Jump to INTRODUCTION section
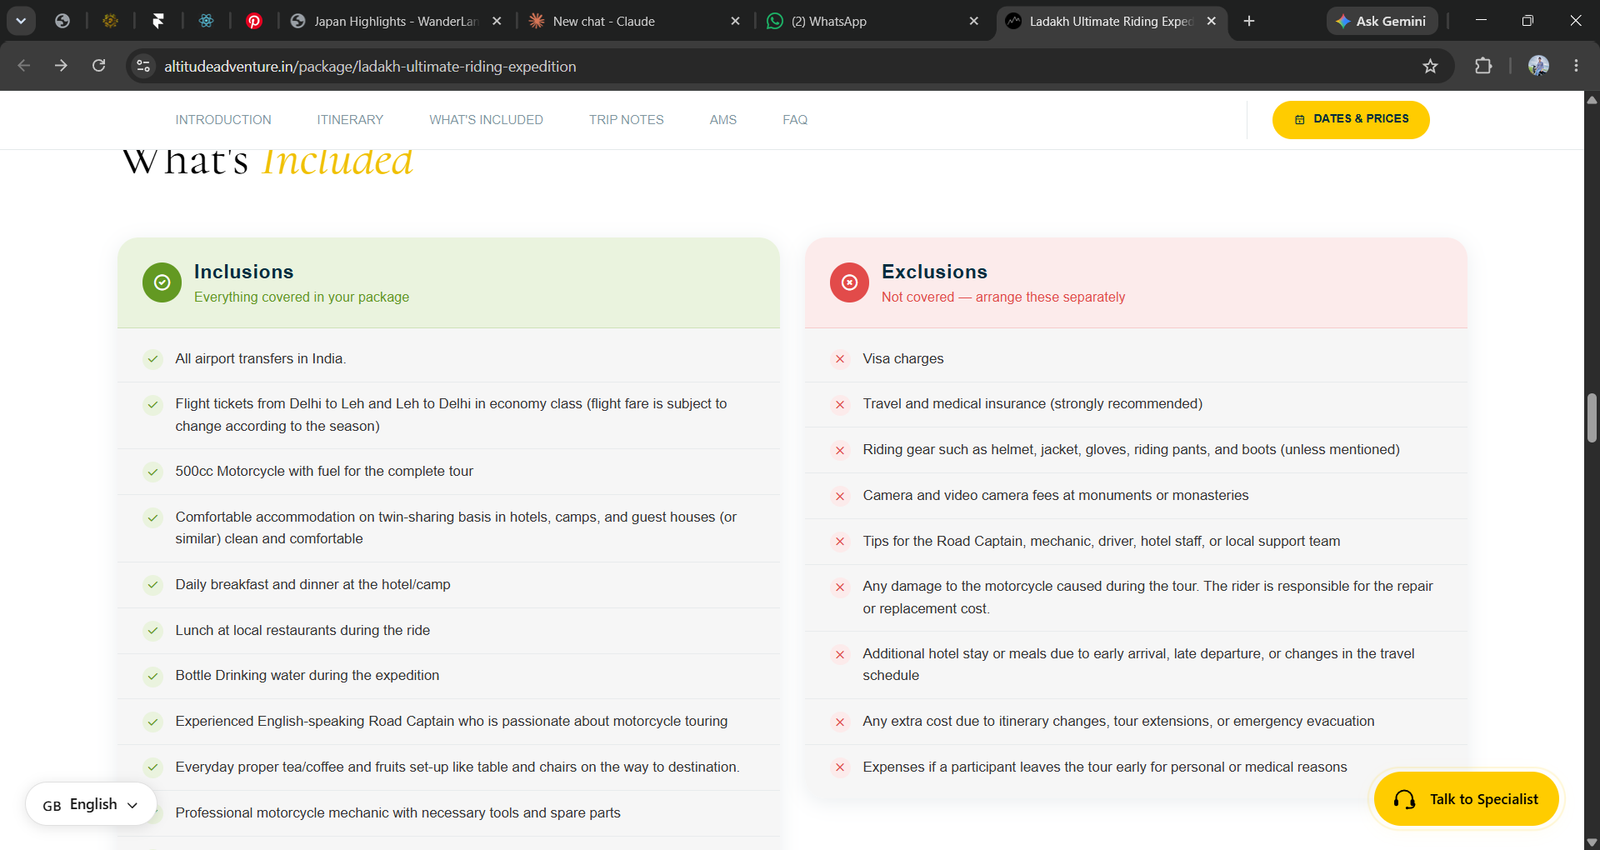Image resolution: width=1600 pixels, height=850 pixels. (223, 120)
